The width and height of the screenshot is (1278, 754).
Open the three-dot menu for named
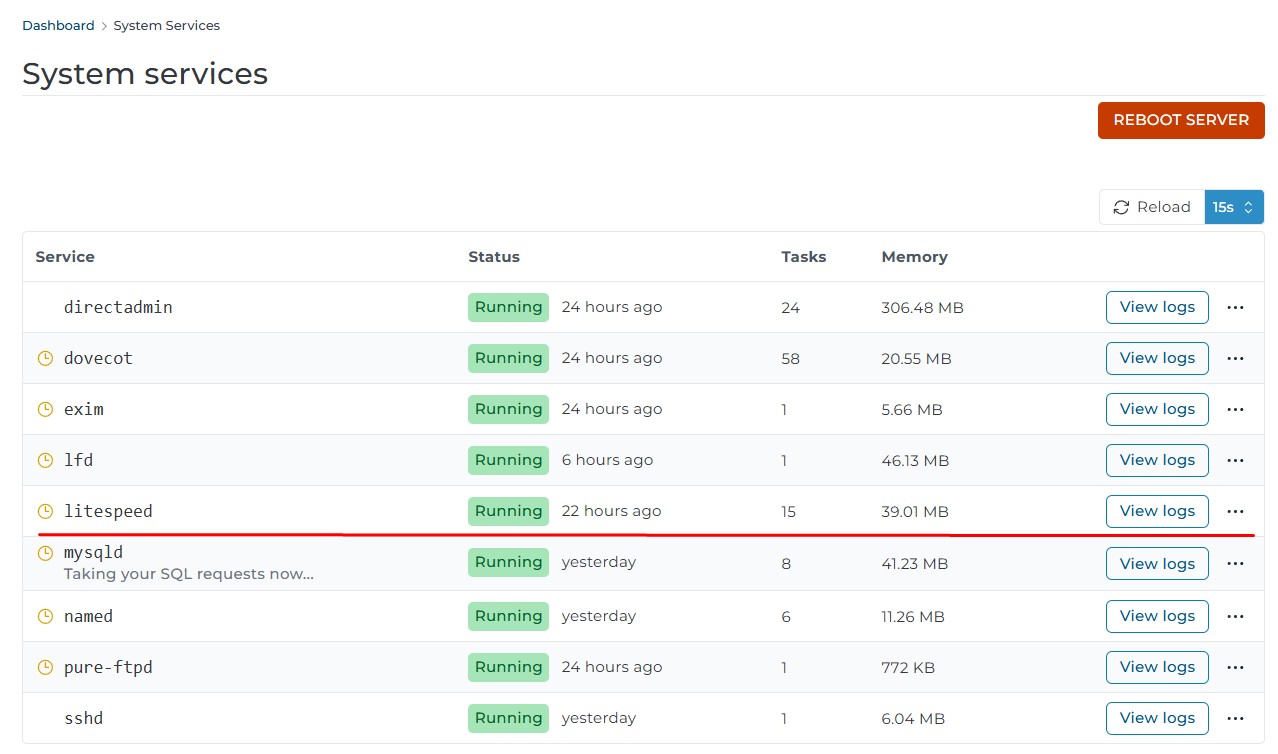(x=1235, y=616)
